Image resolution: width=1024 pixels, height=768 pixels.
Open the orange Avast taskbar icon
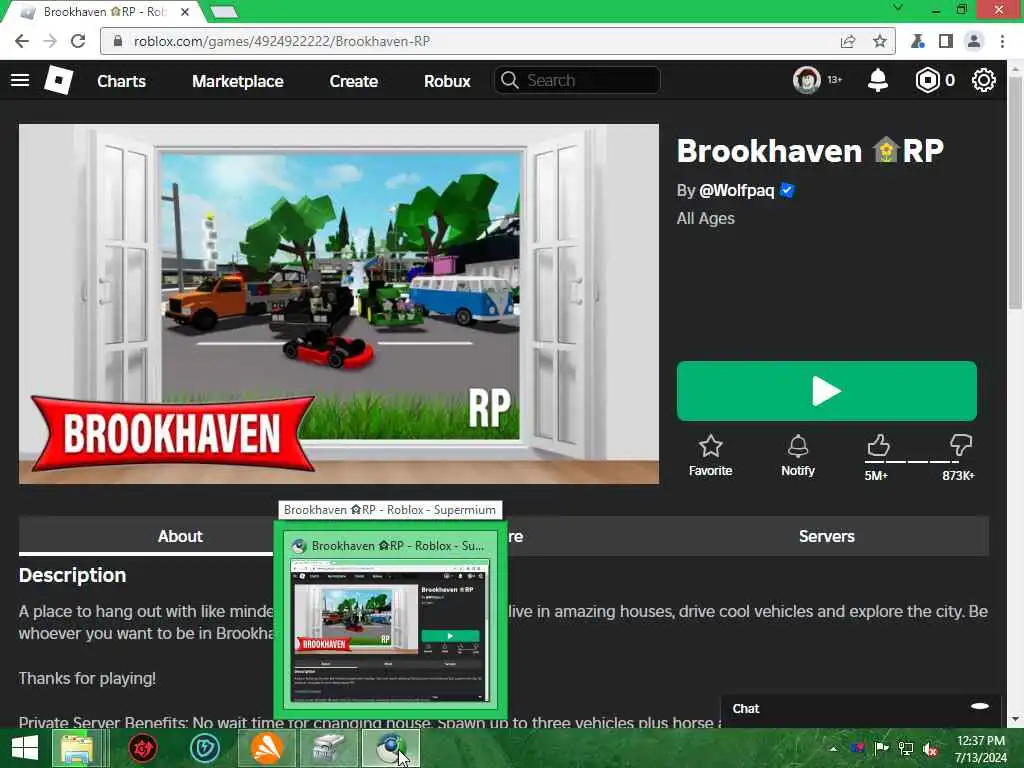click(267, 748)
